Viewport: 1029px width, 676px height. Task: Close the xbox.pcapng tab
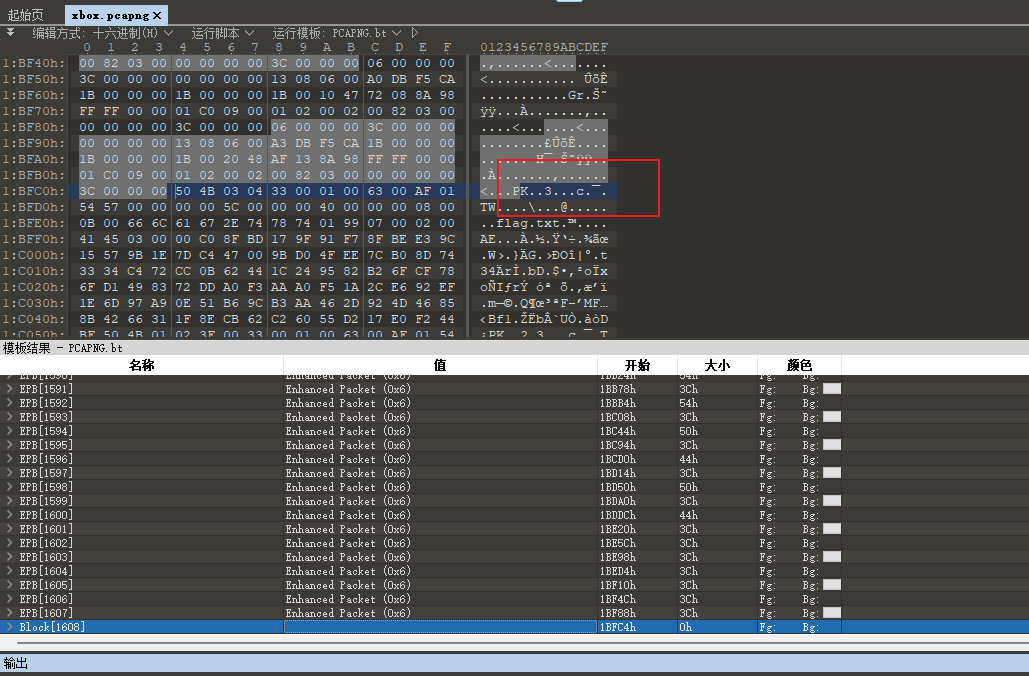158,15
